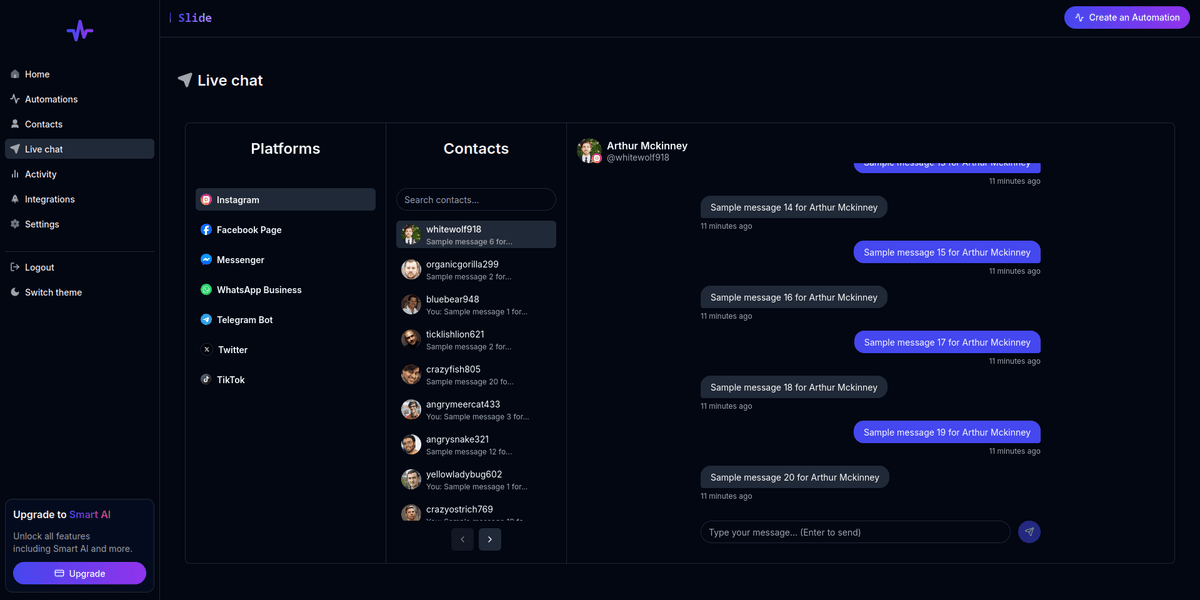Click the Create an Automation button

1126,17
